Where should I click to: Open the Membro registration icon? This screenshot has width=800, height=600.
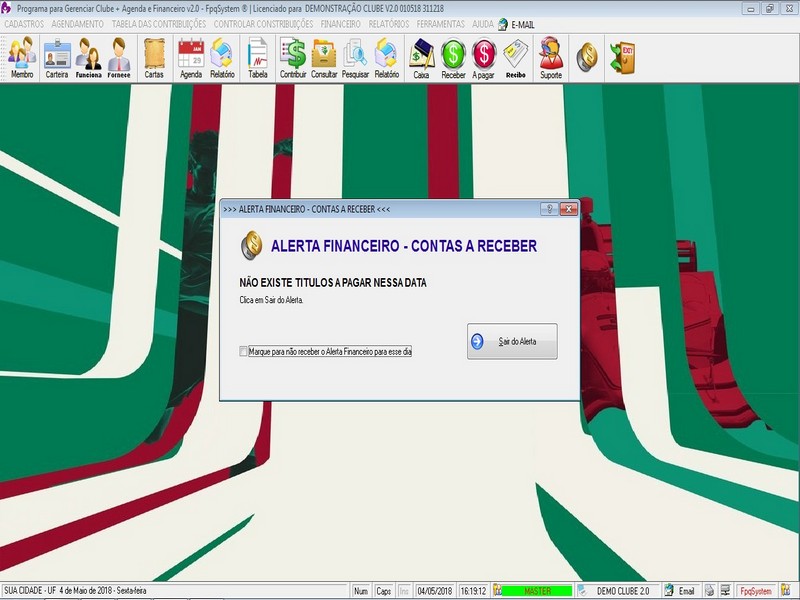[22, 58]
